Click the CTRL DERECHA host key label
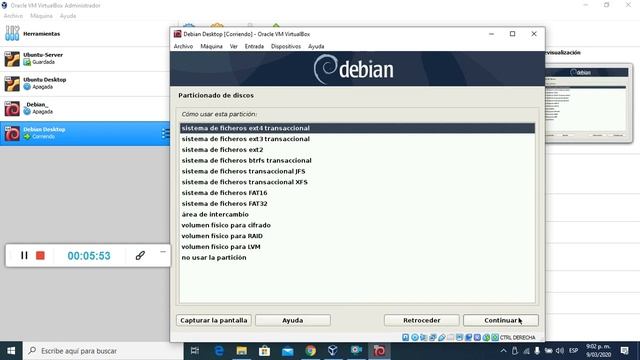Viewport: 640px width, 360px height. (x=518, y=338)
